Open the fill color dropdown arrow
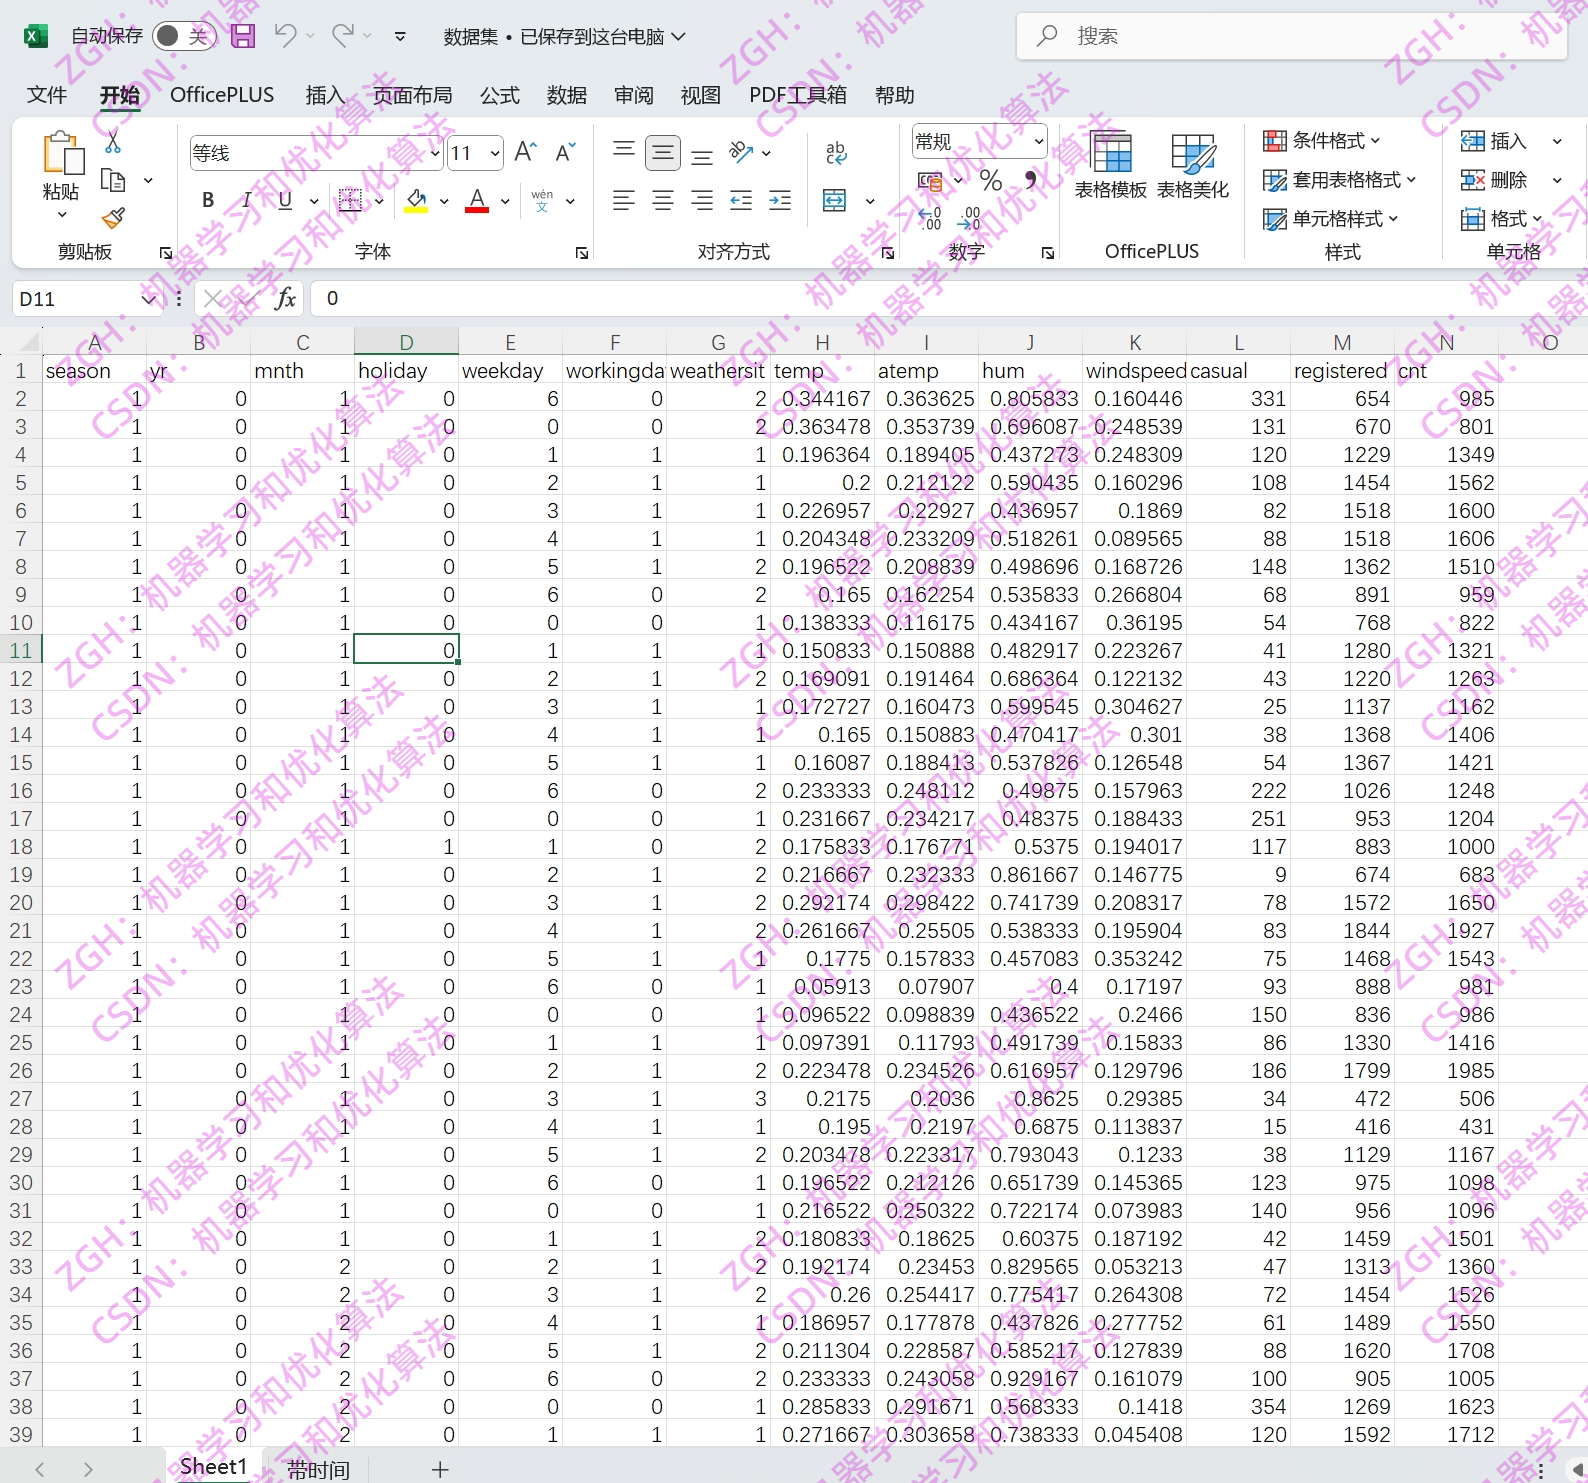 [x=444, y=201]
